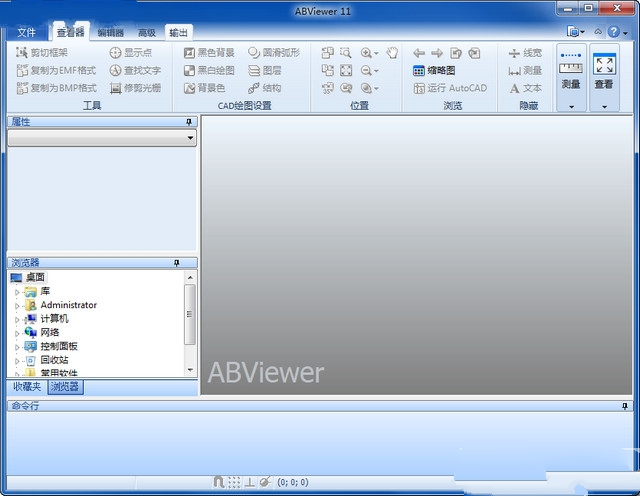Switch to the 高级 ribbon tab
This screenshot has width=640, height=496.
[x=147, y=33]
